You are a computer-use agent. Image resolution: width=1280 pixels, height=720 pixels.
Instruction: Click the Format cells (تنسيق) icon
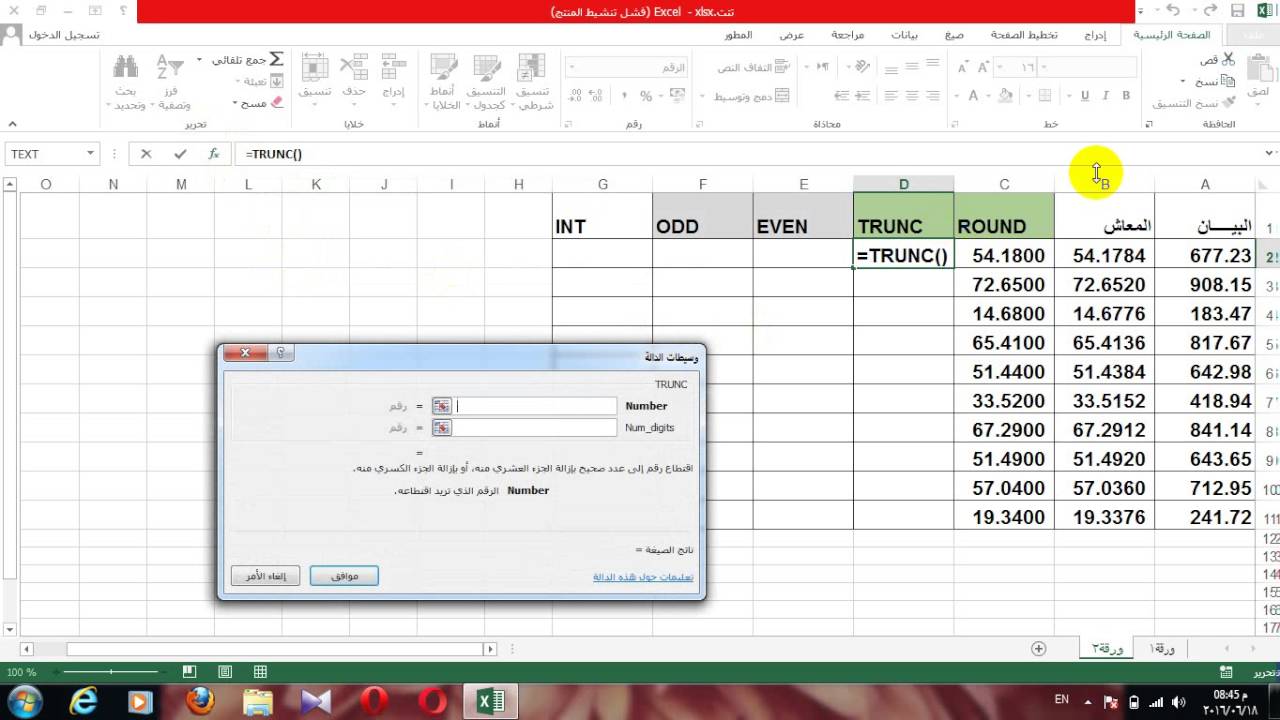point(314,67)
